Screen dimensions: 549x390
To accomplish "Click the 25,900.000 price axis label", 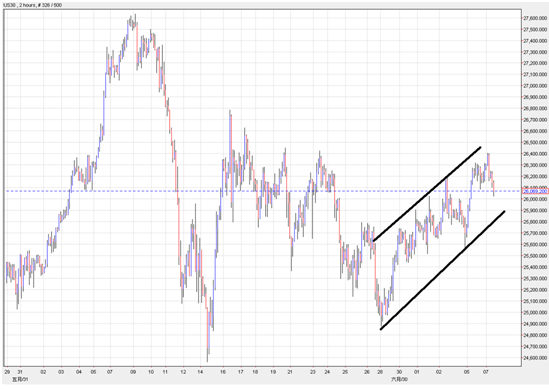I will click(535, 210).
